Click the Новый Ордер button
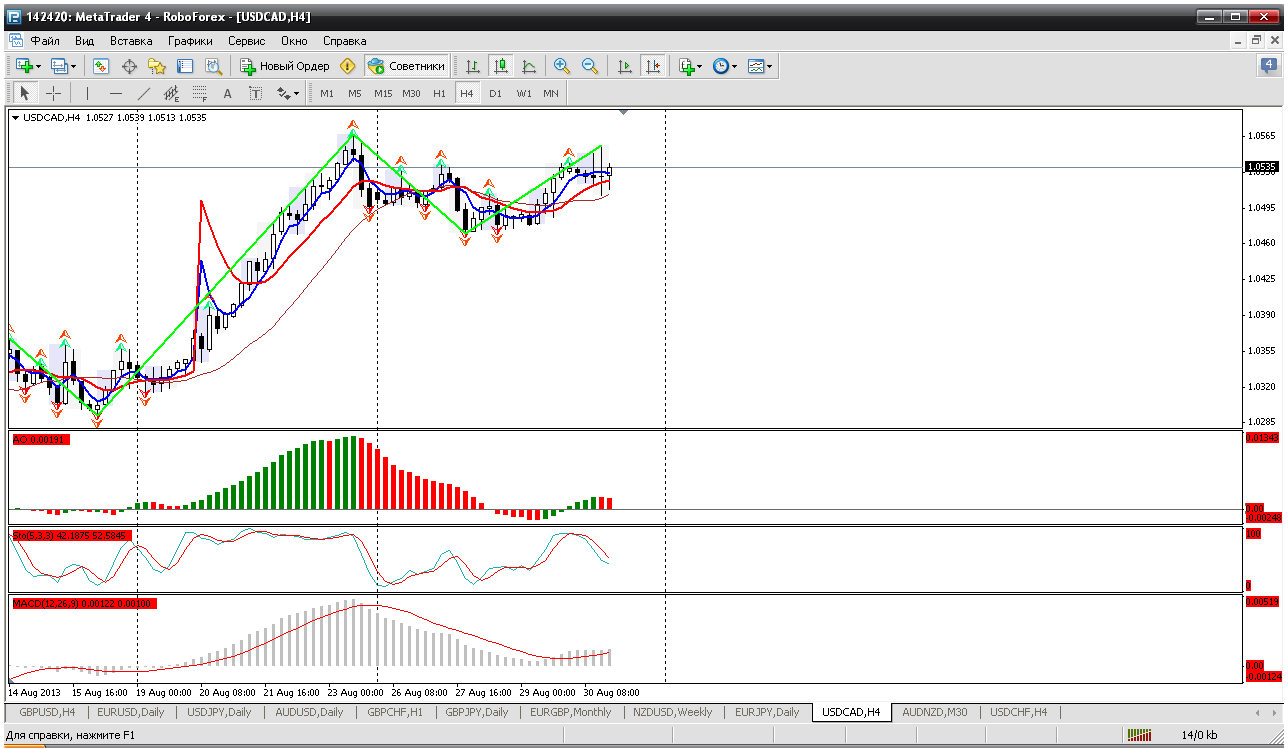The height and width of the screenshot is (748, 1288). 285,66
